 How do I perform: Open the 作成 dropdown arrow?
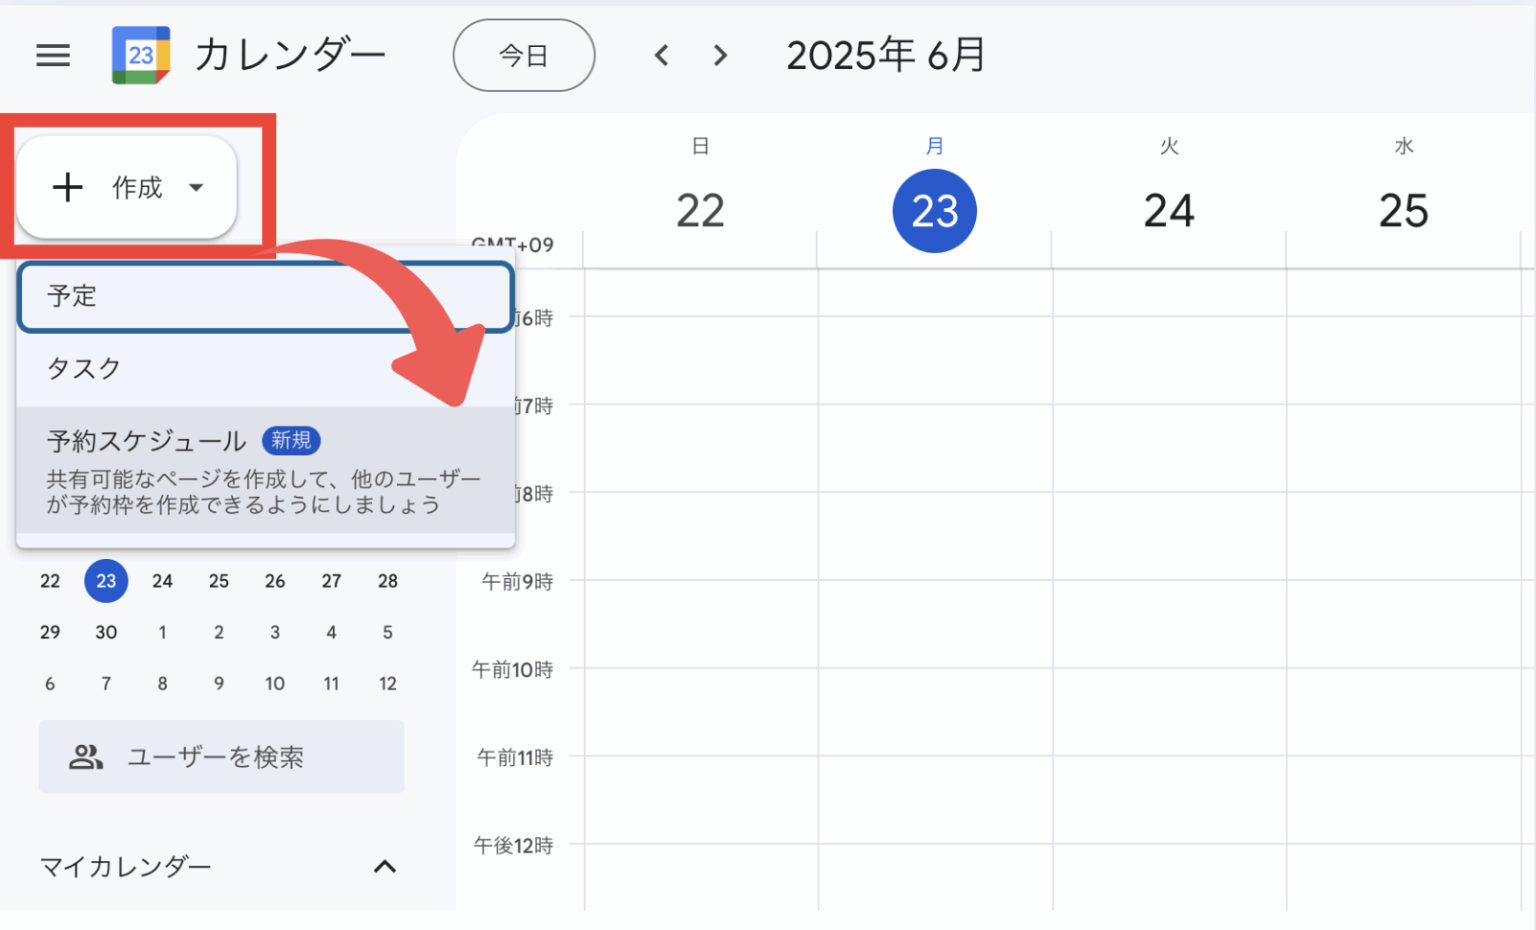(197, 187)
